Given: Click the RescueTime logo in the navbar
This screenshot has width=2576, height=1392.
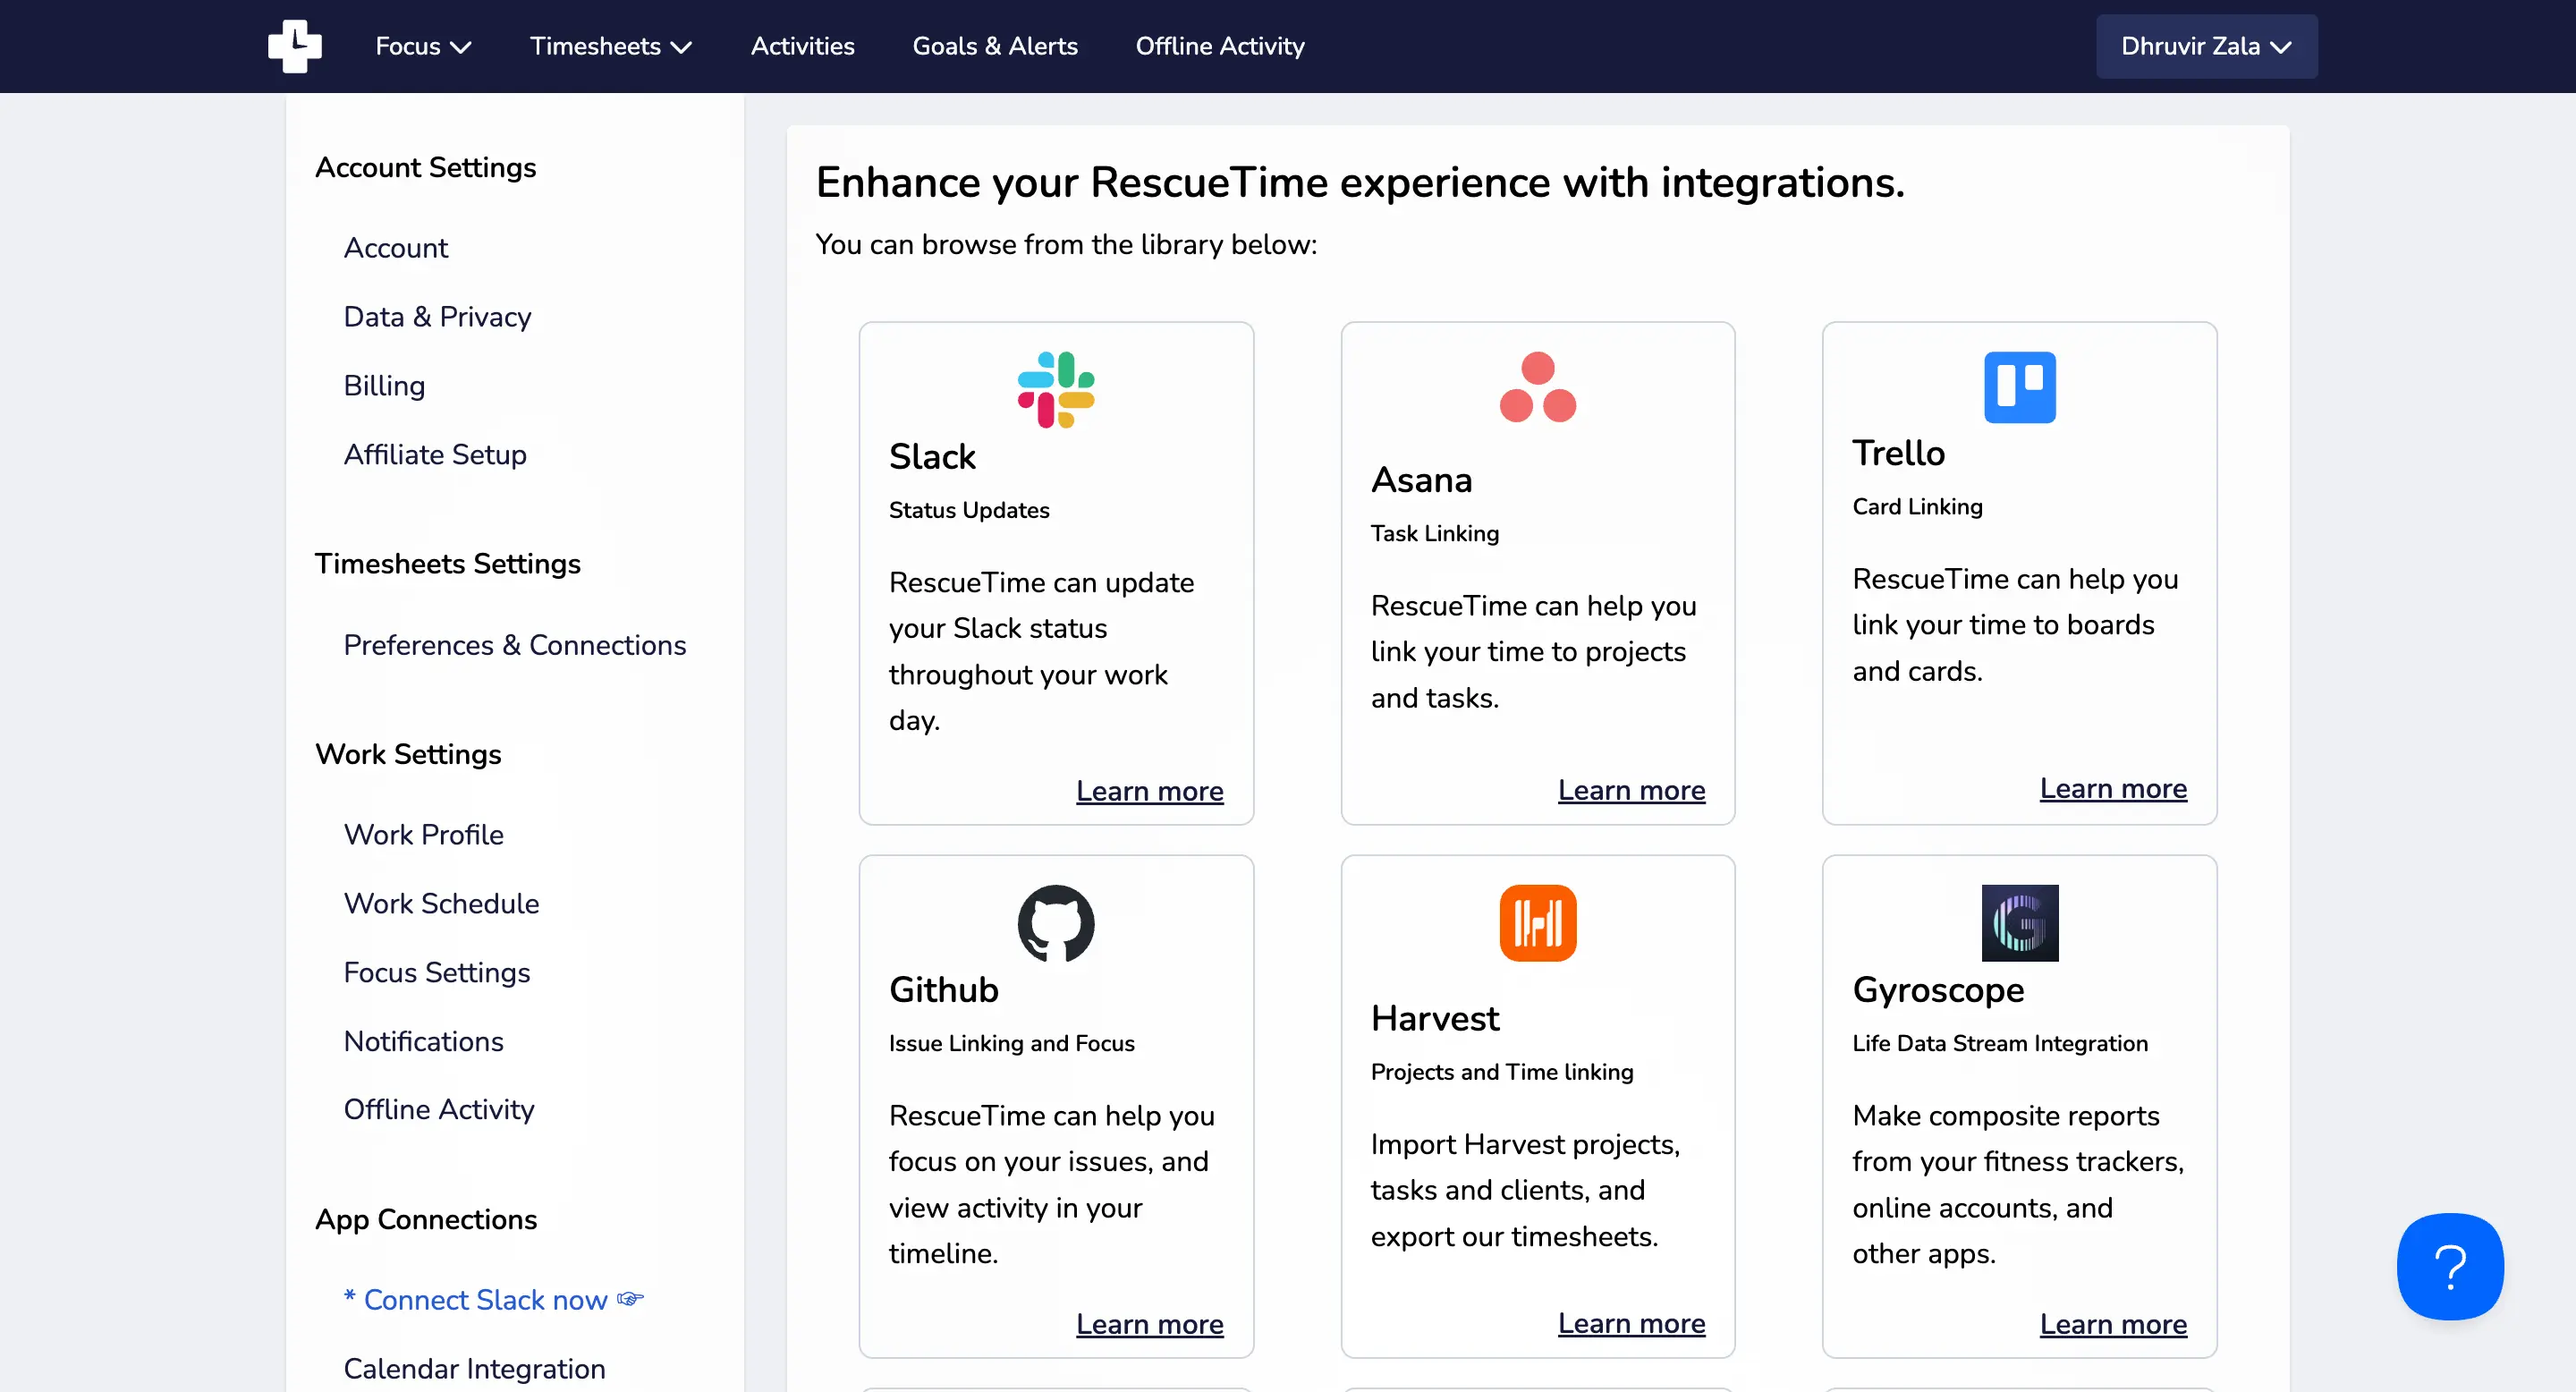Looking at the screenshot, I should tap(295, 46).
